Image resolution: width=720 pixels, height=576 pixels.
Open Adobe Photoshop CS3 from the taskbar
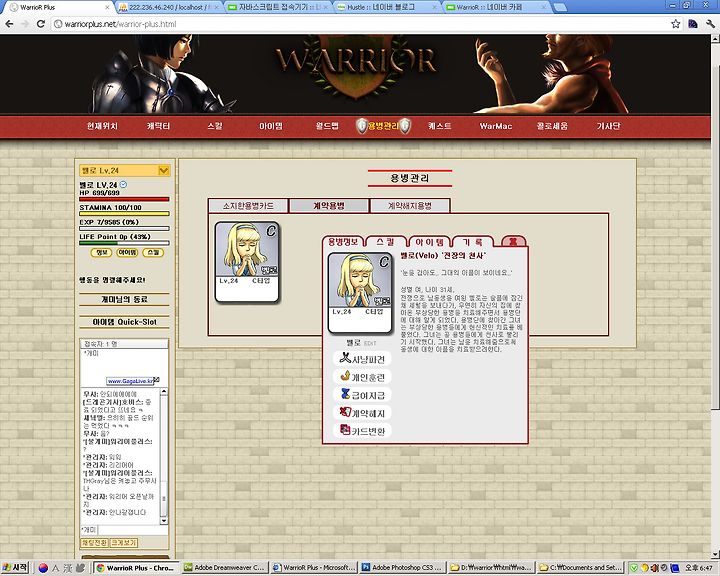[x=403, y=568]
